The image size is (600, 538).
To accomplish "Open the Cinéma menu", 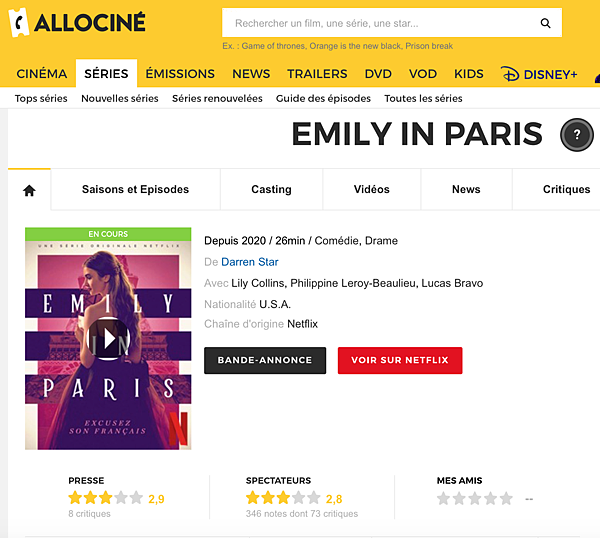I will pos(42,74).
